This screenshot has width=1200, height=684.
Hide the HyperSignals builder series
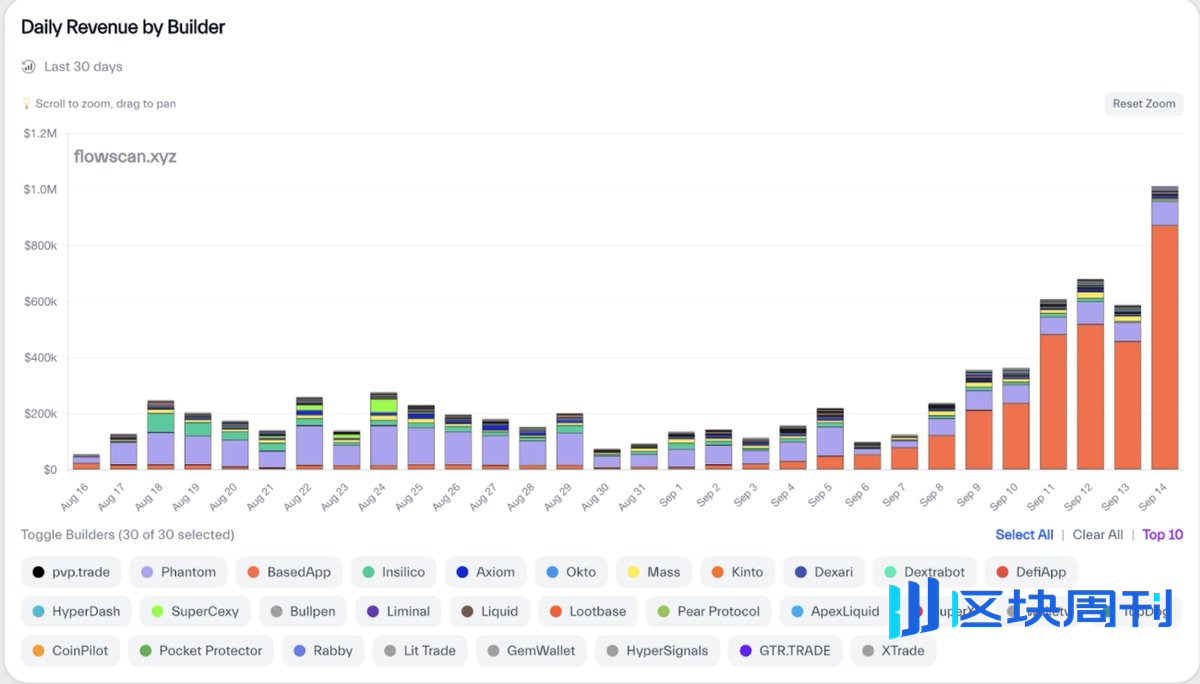click(x=657, y=650)
